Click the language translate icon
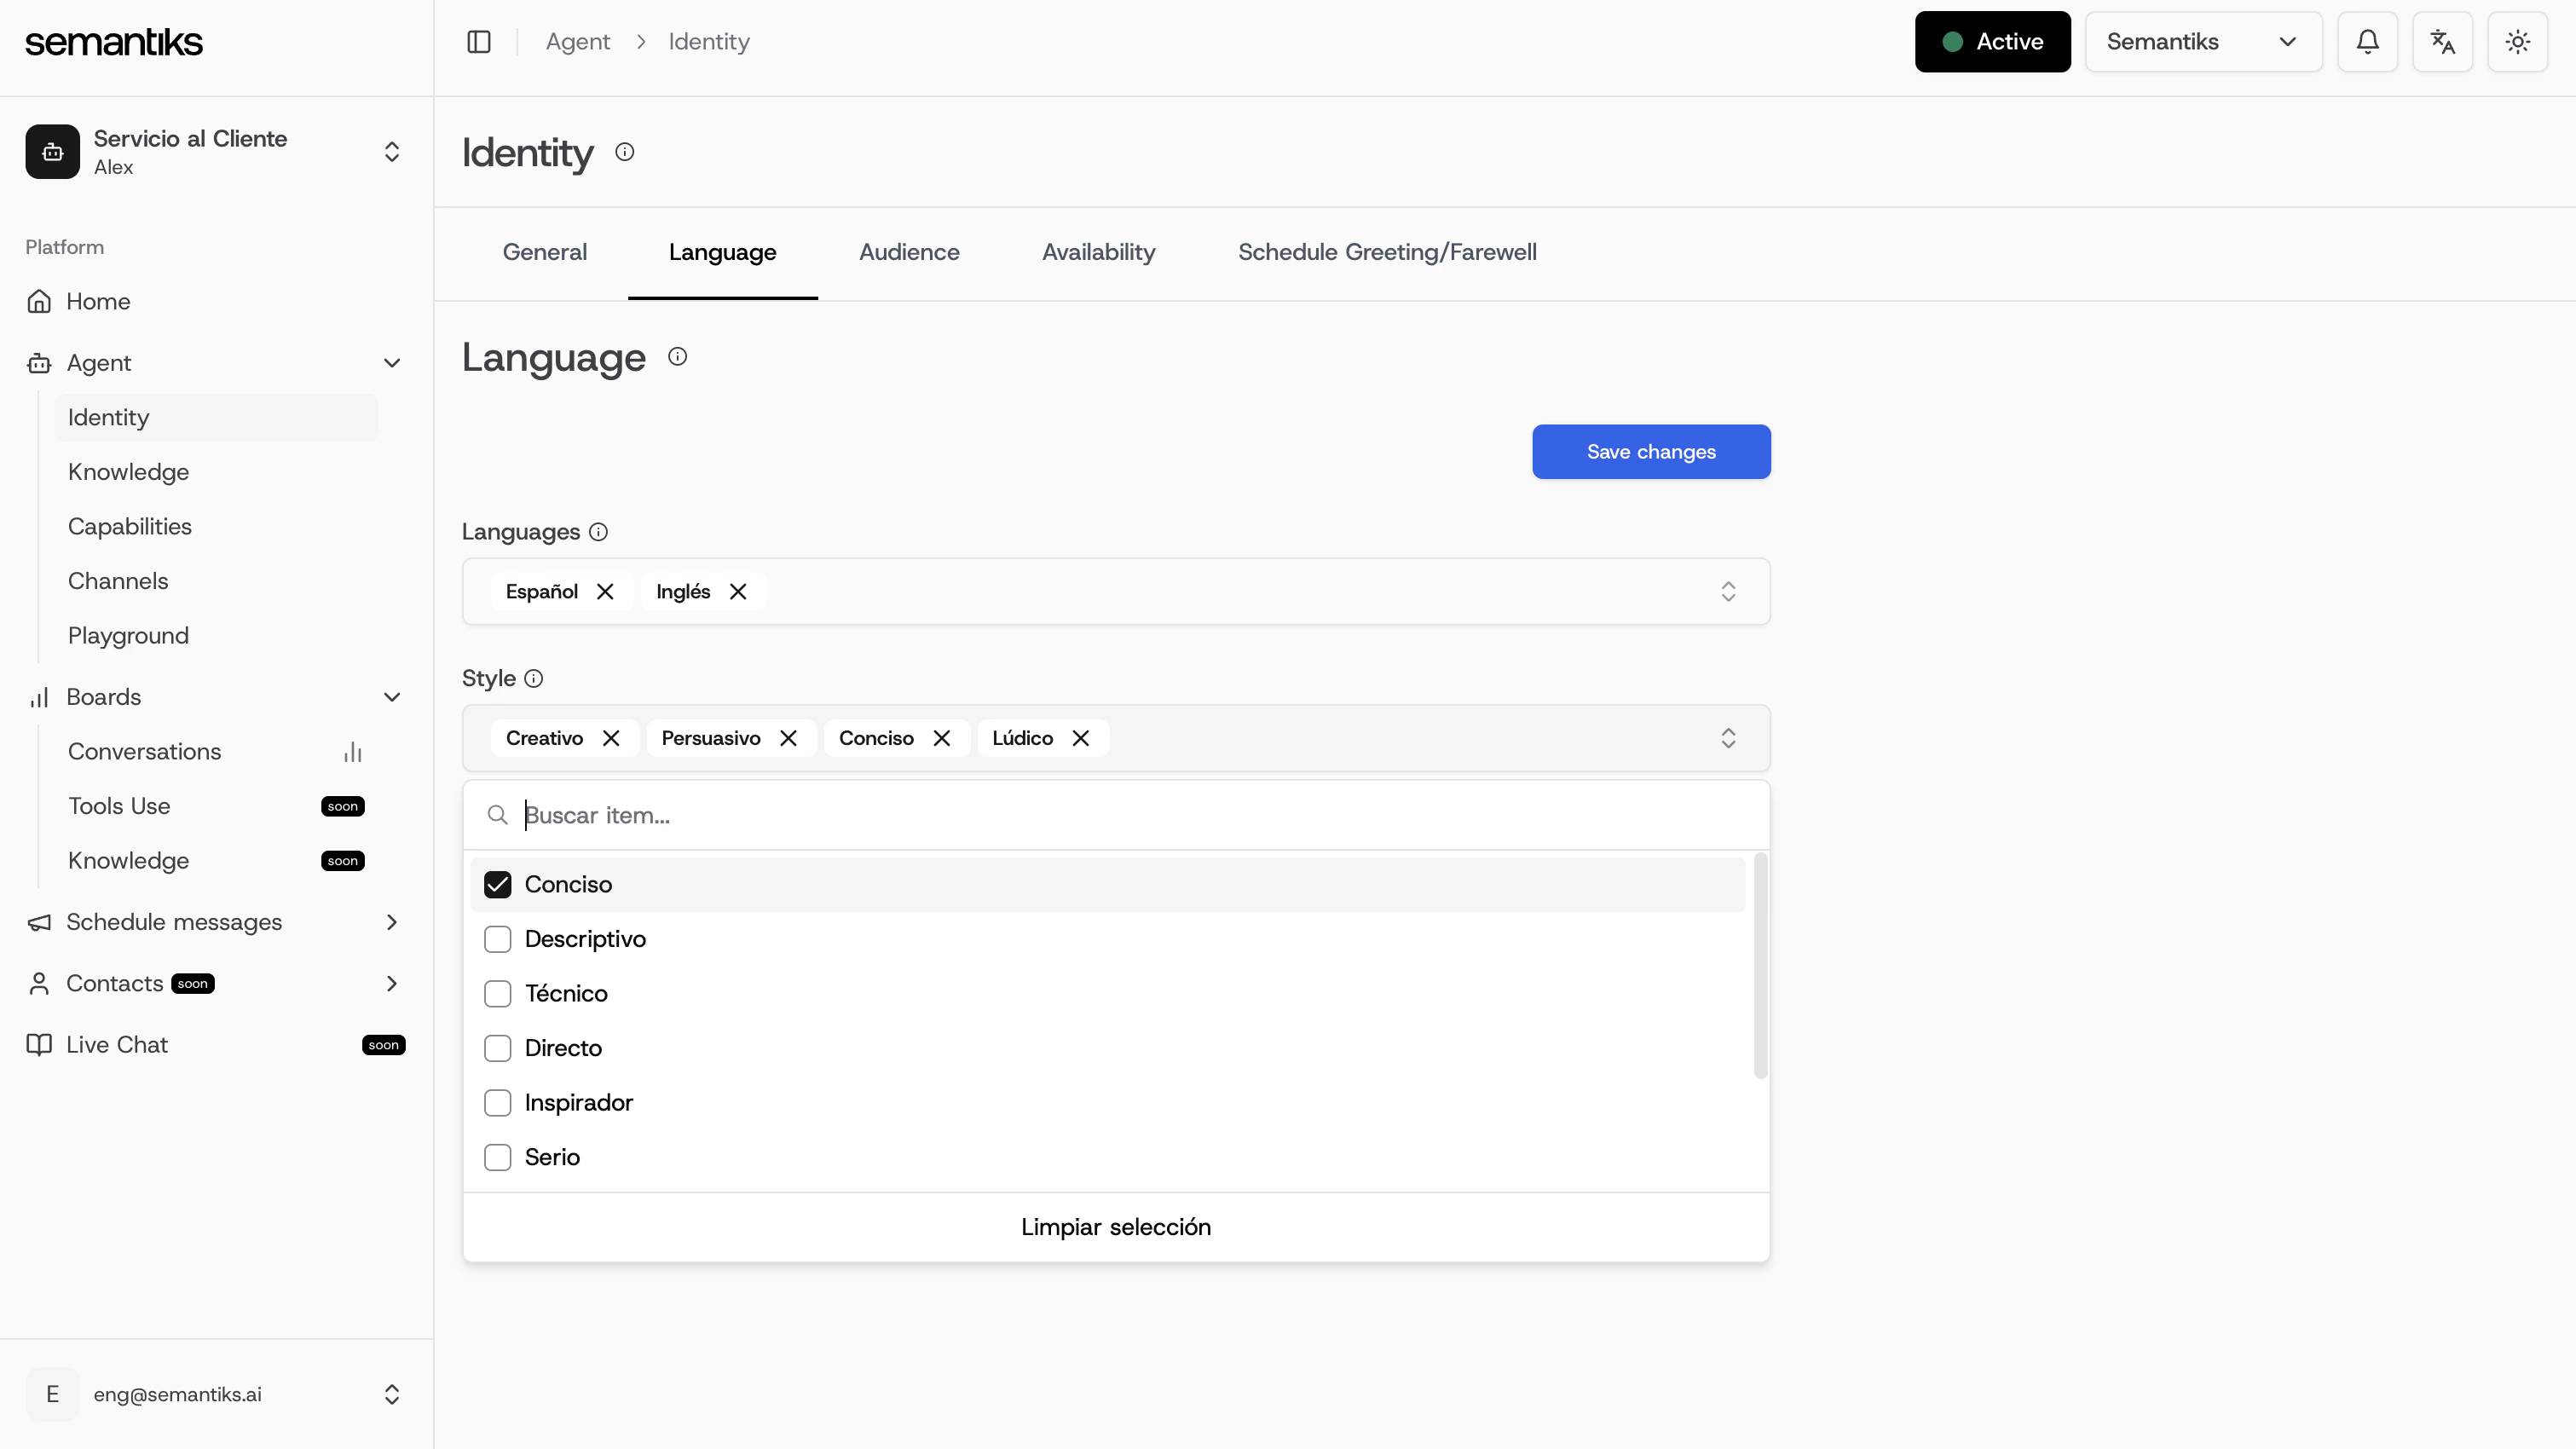 tap(2442, 42)
